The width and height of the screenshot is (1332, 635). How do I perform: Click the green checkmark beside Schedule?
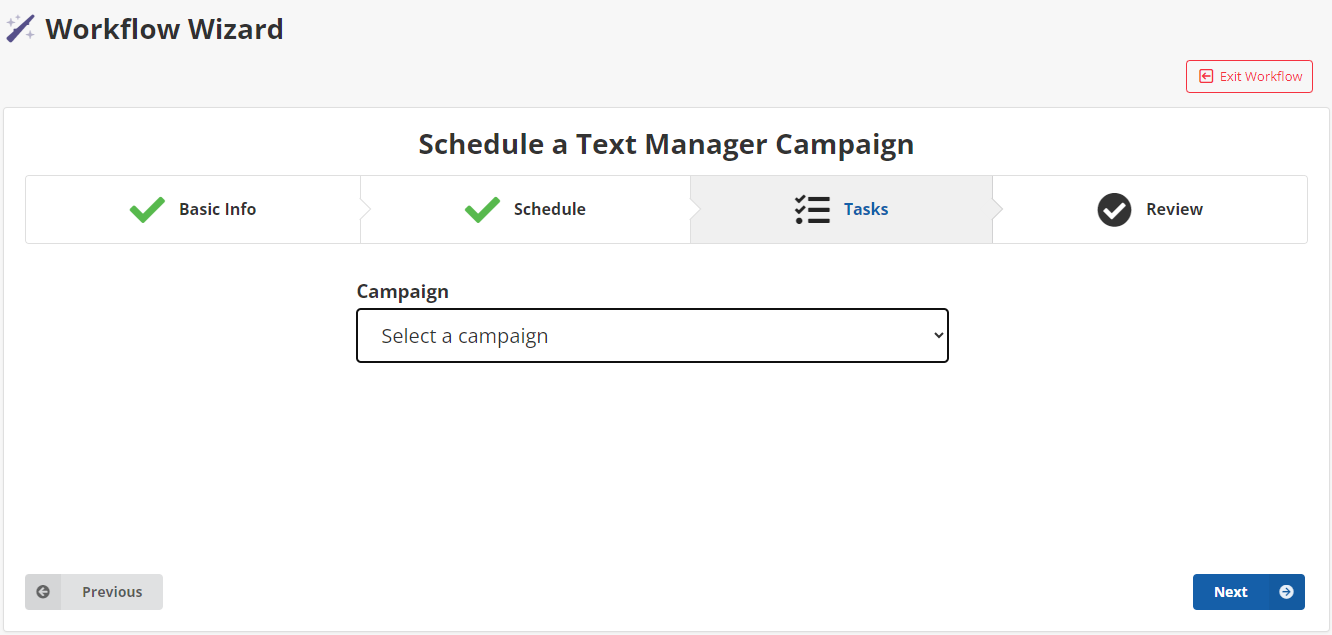(x=482, y=209)
